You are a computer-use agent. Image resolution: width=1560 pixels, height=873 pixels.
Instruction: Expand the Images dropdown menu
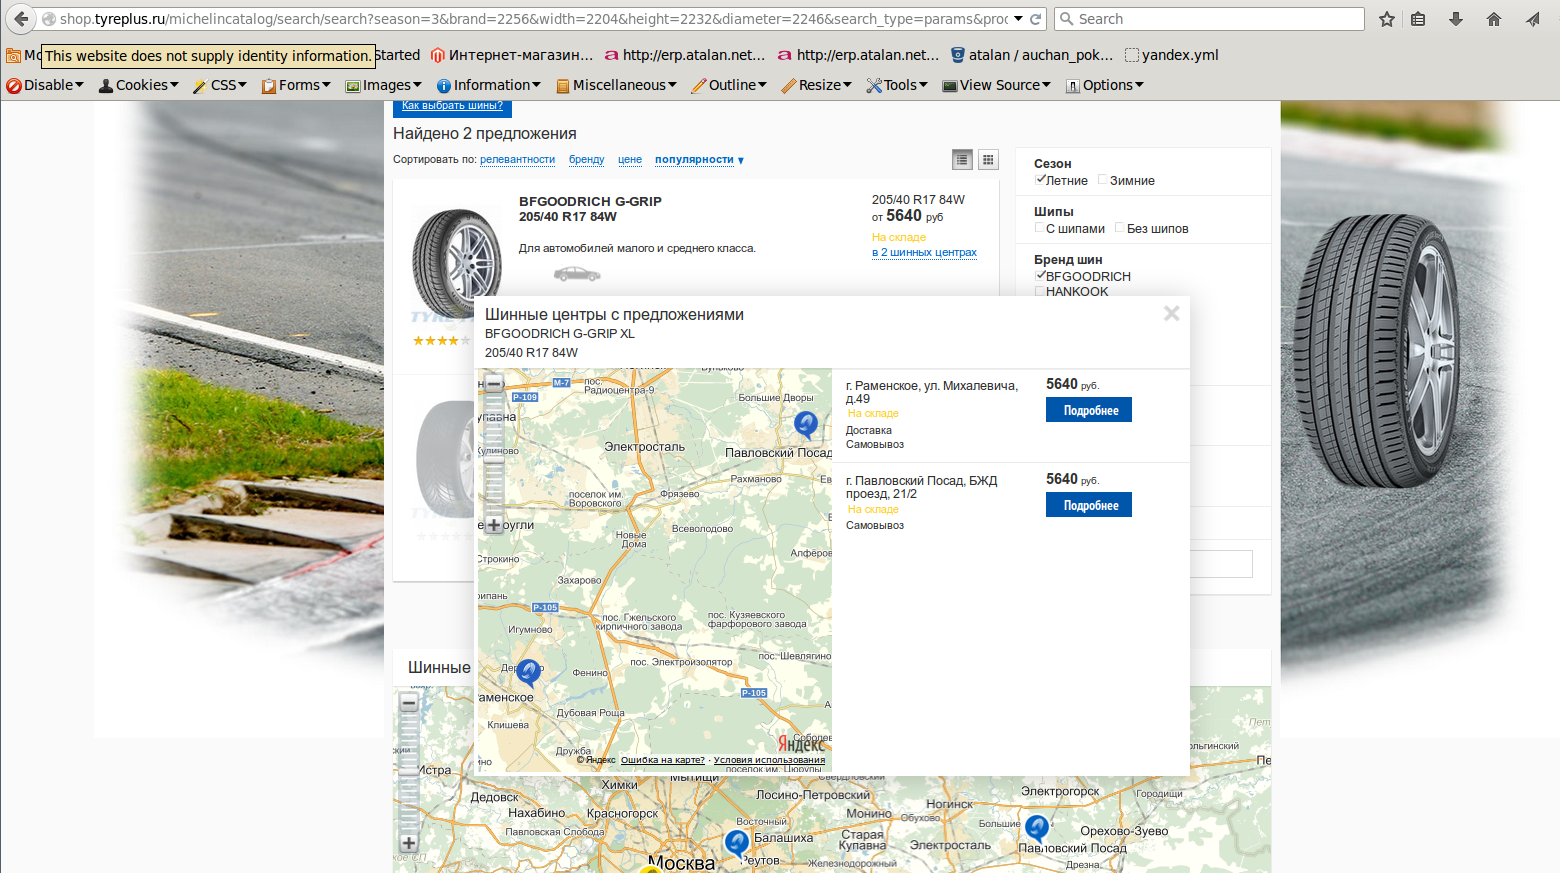(384, 85)
